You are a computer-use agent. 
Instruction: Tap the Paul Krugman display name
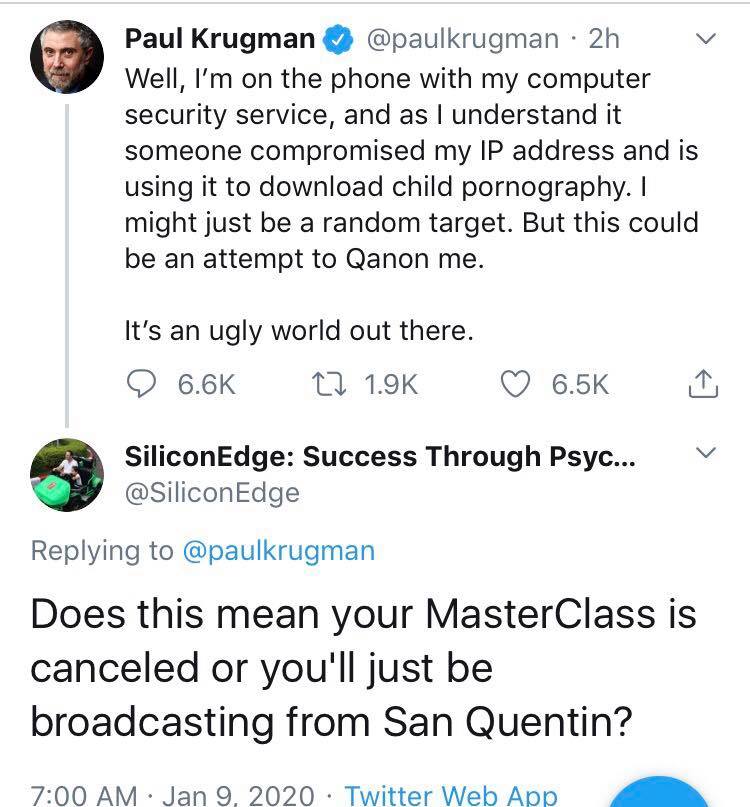click(x=220, y=39)
